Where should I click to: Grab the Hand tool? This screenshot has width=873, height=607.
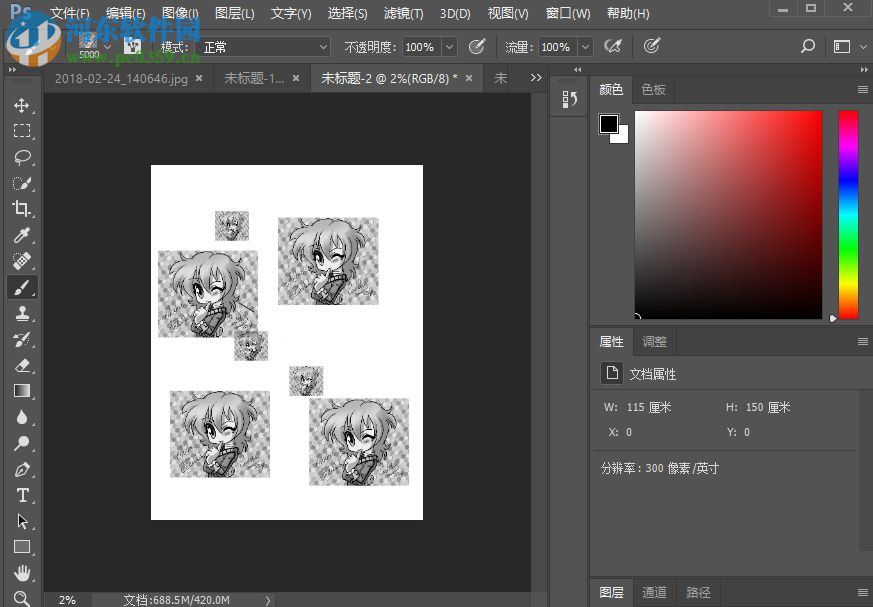tap(22, 573)
